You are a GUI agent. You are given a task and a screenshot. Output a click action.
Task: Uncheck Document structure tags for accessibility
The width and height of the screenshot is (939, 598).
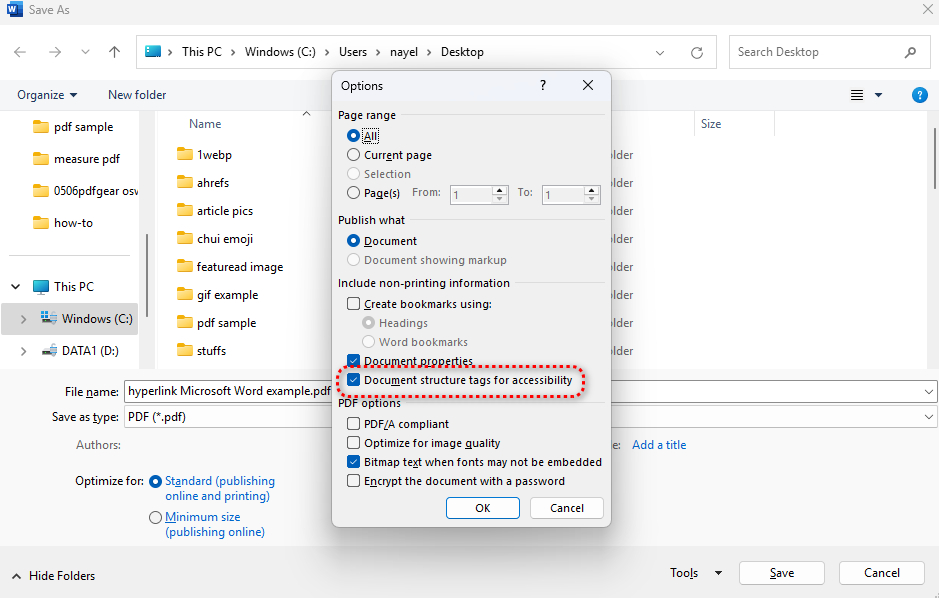tap(354, 380)
